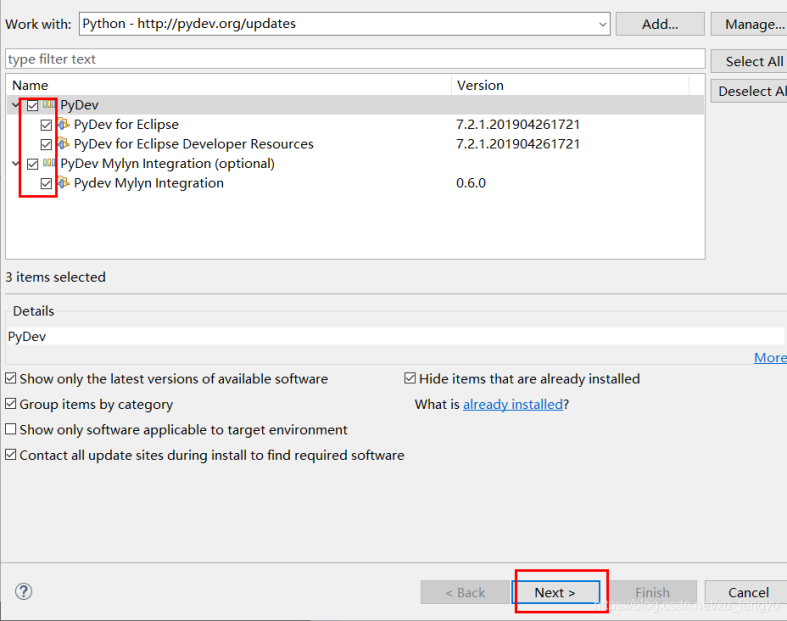Select PyDev for Eclipse Developer Resources text

coord(194,144)
